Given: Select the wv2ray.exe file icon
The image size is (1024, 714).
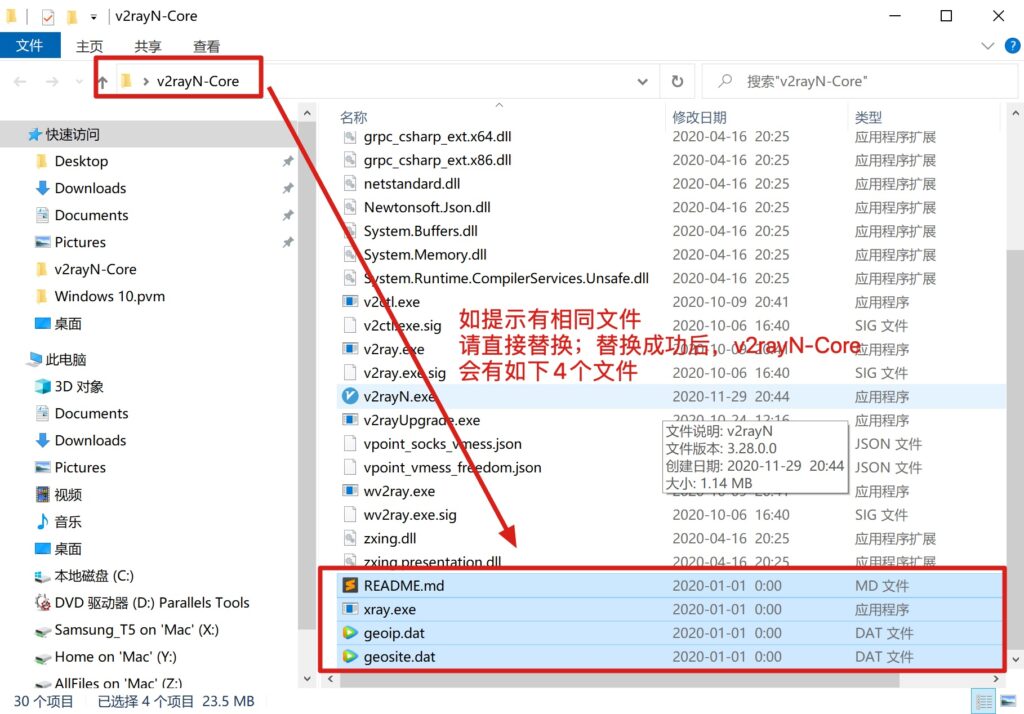Looking at the screenshot, I should click(350, 491).
